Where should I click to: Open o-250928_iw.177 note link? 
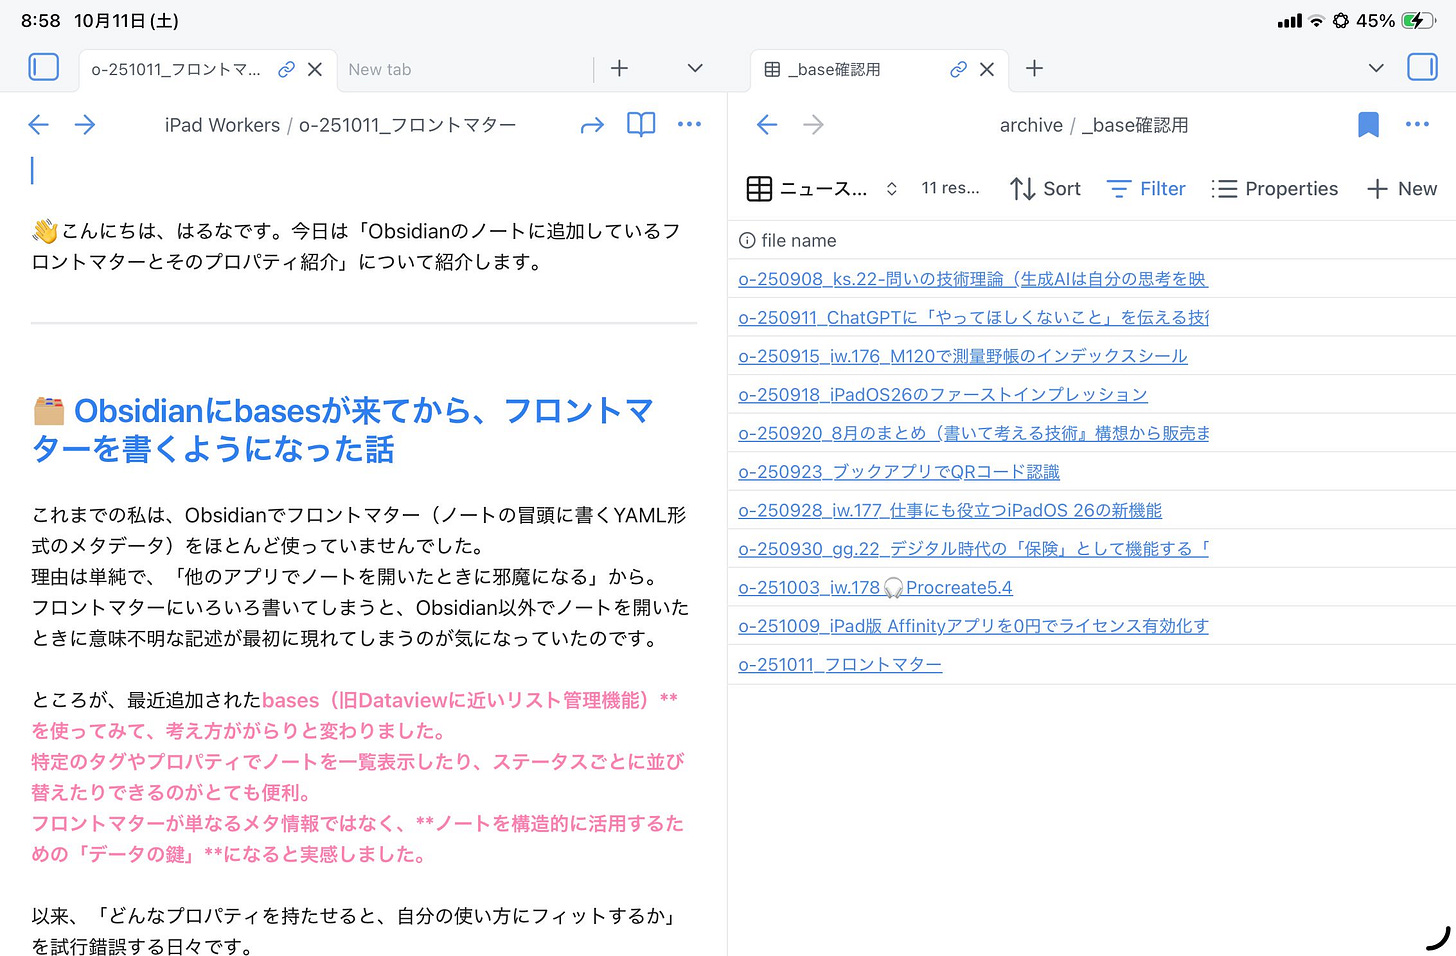tap(950, 510)
